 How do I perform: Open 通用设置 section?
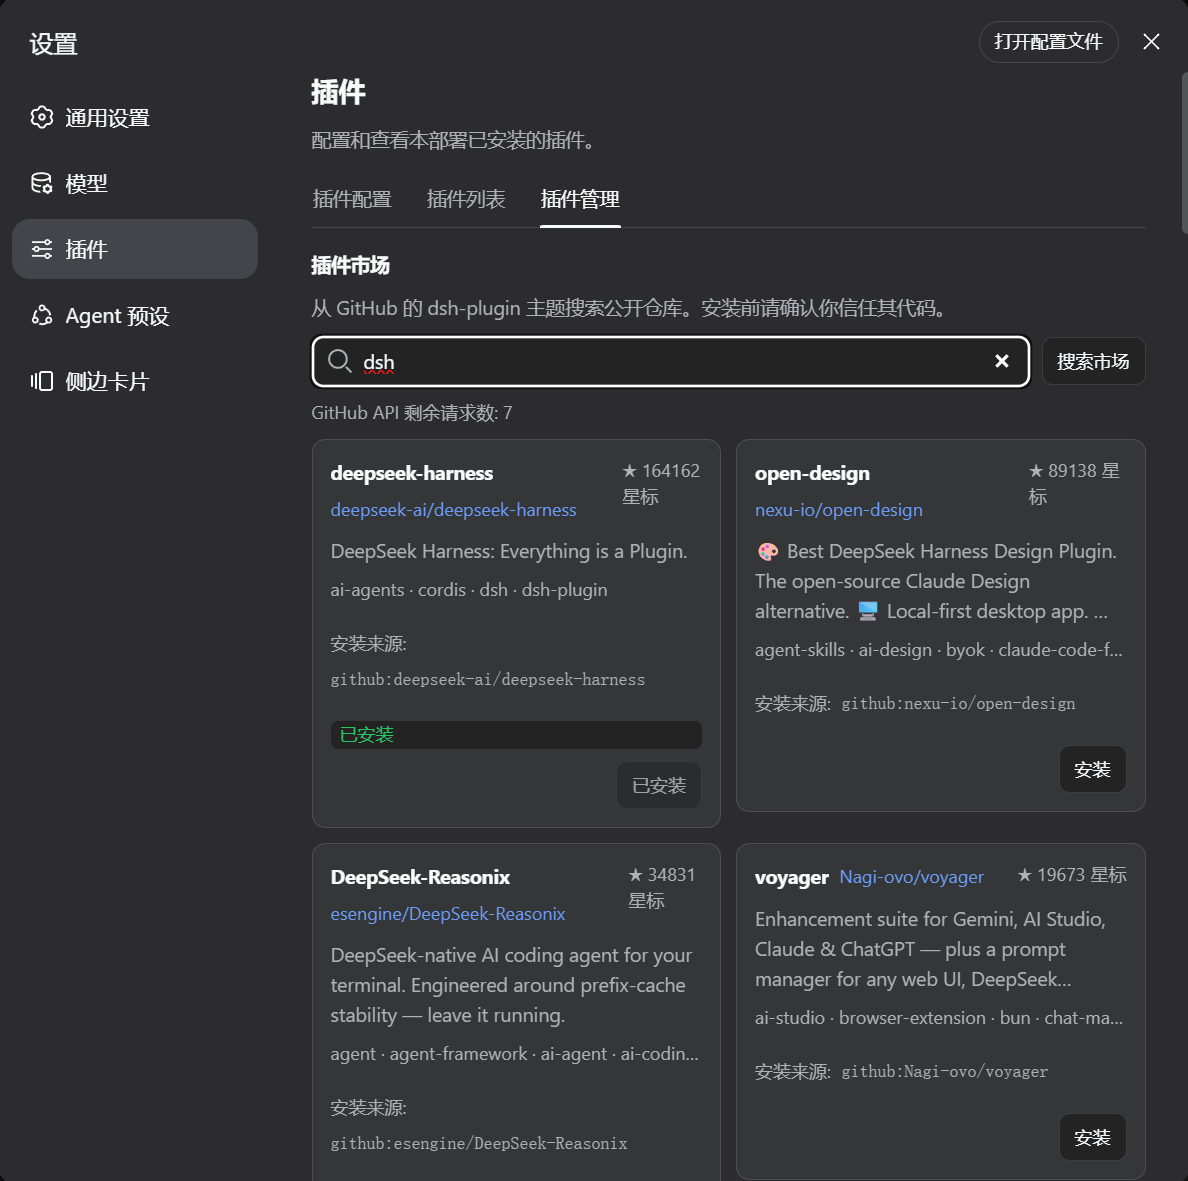click(135, 117)
